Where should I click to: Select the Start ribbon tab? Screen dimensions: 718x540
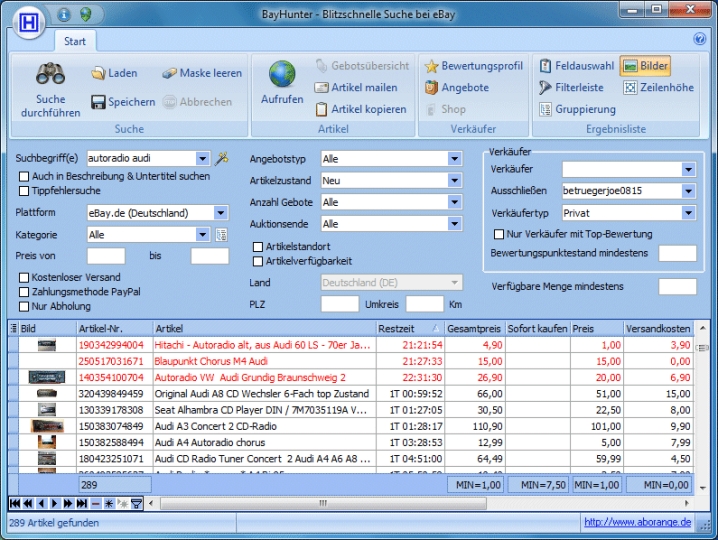(75, 41)
